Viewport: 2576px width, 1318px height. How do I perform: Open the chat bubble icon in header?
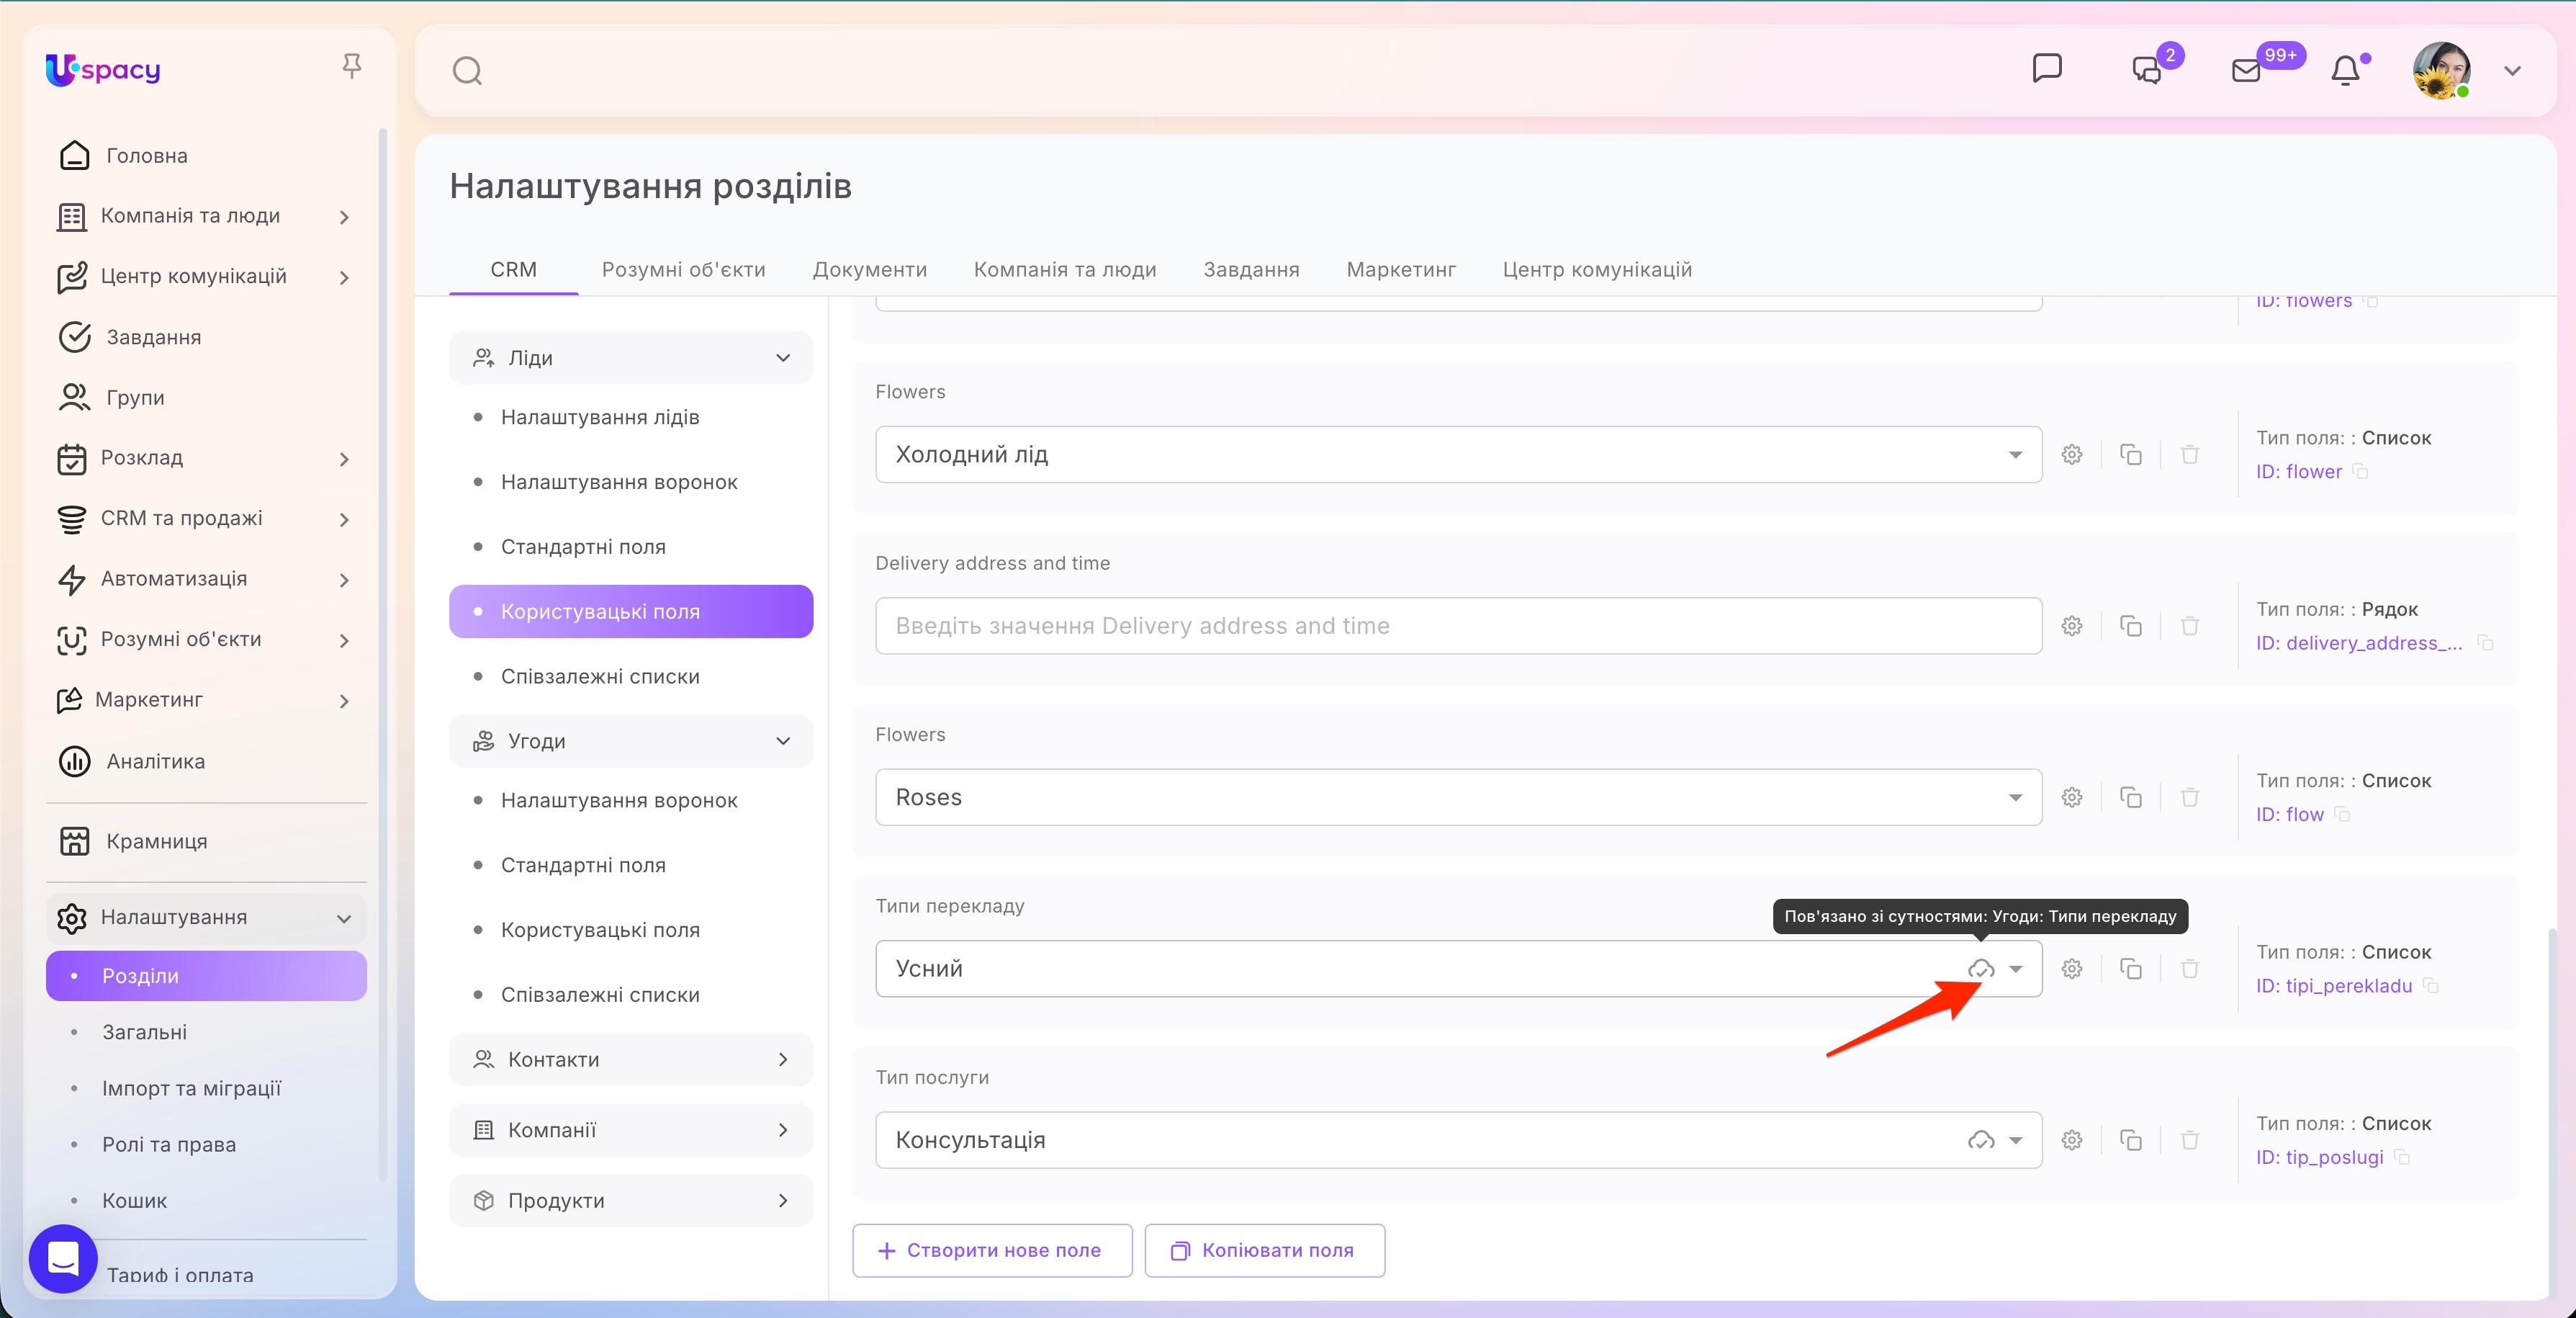pos(2047,68)
